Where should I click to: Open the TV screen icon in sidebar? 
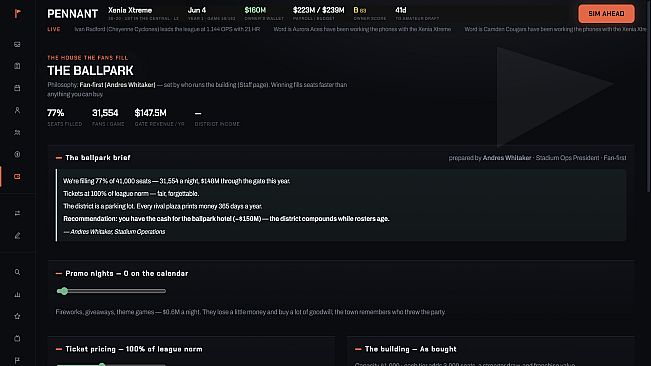[x=17, y=339]
